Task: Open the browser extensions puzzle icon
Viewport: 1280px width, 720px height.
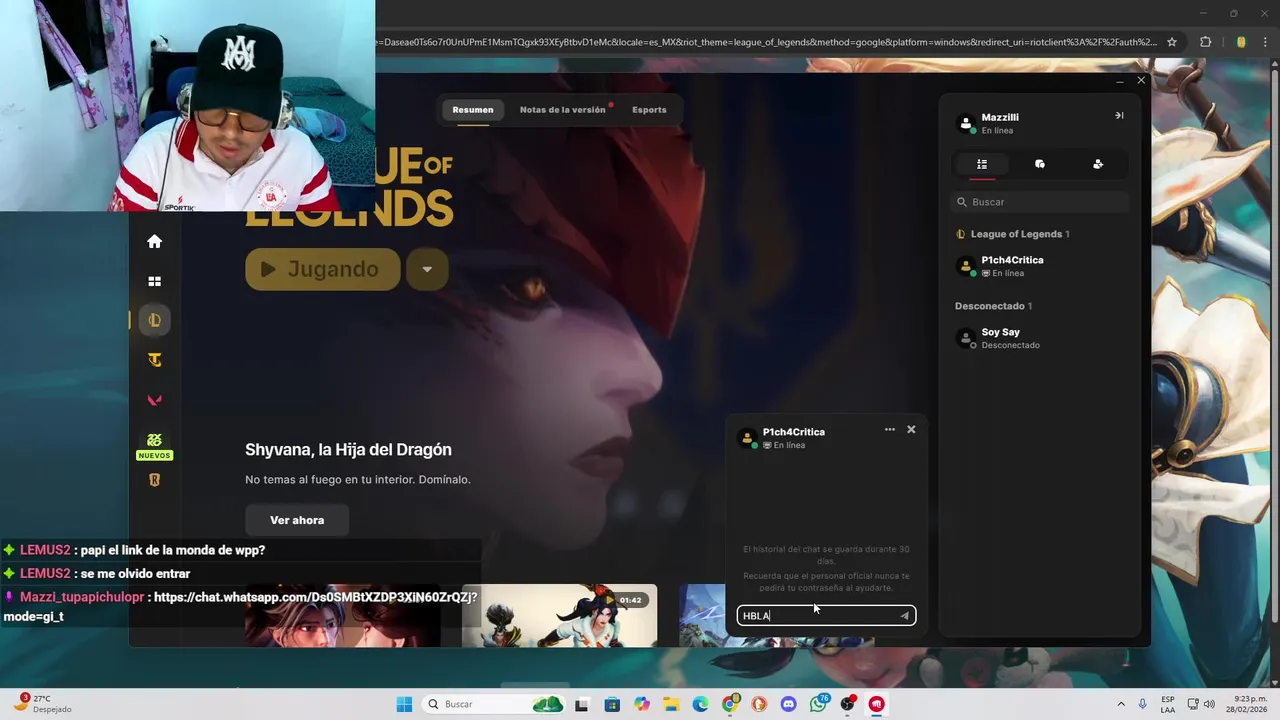Action: pyautogui.click(x=1205, y=42)
